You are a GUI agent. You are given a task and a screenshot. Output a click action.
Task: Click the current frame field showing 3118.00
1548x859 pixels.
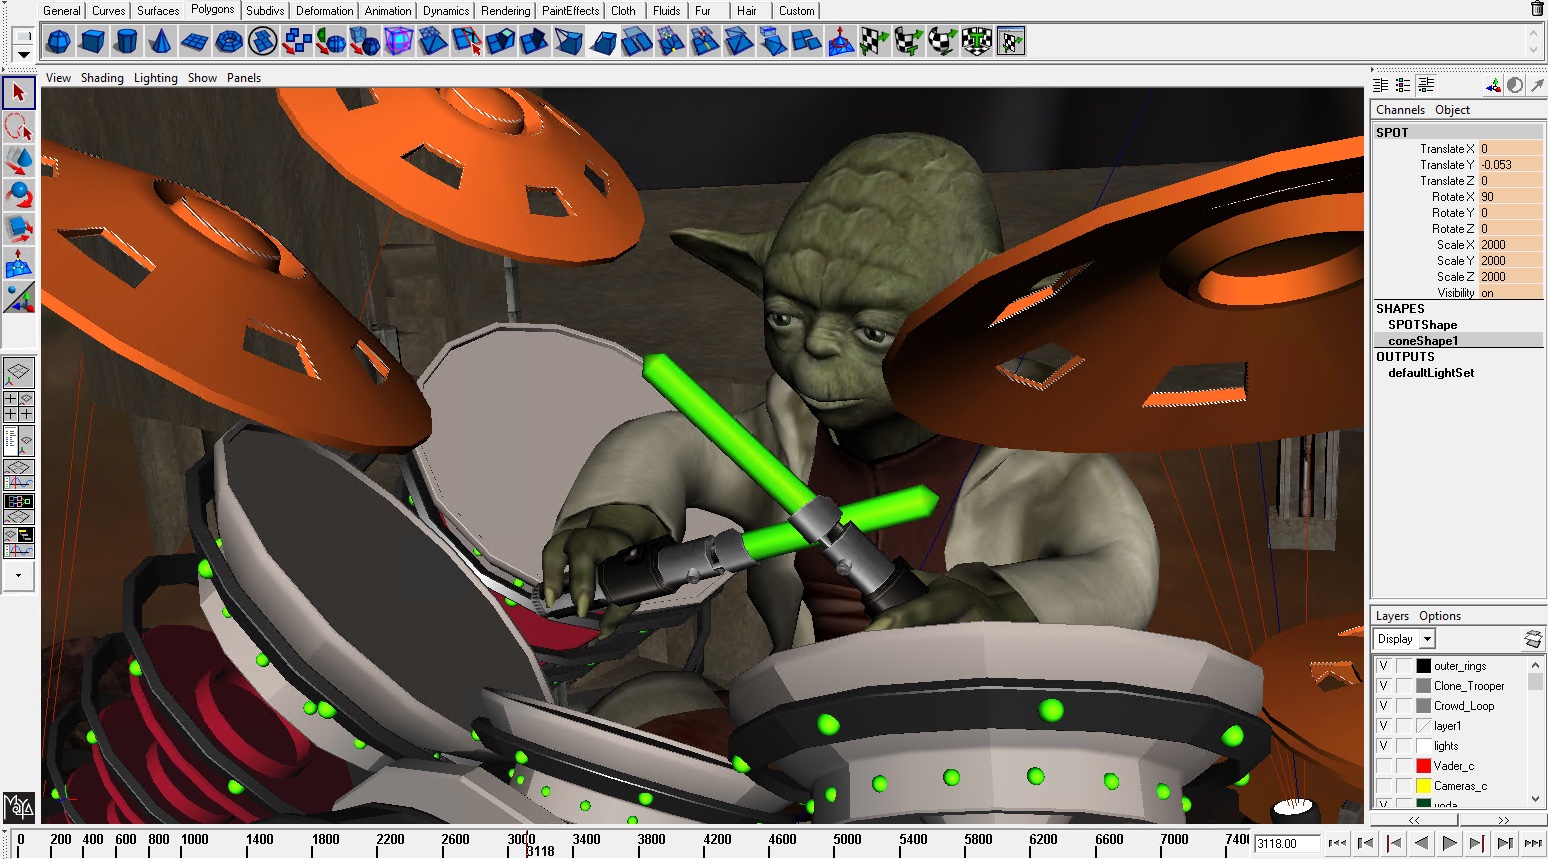point(1287,844)
